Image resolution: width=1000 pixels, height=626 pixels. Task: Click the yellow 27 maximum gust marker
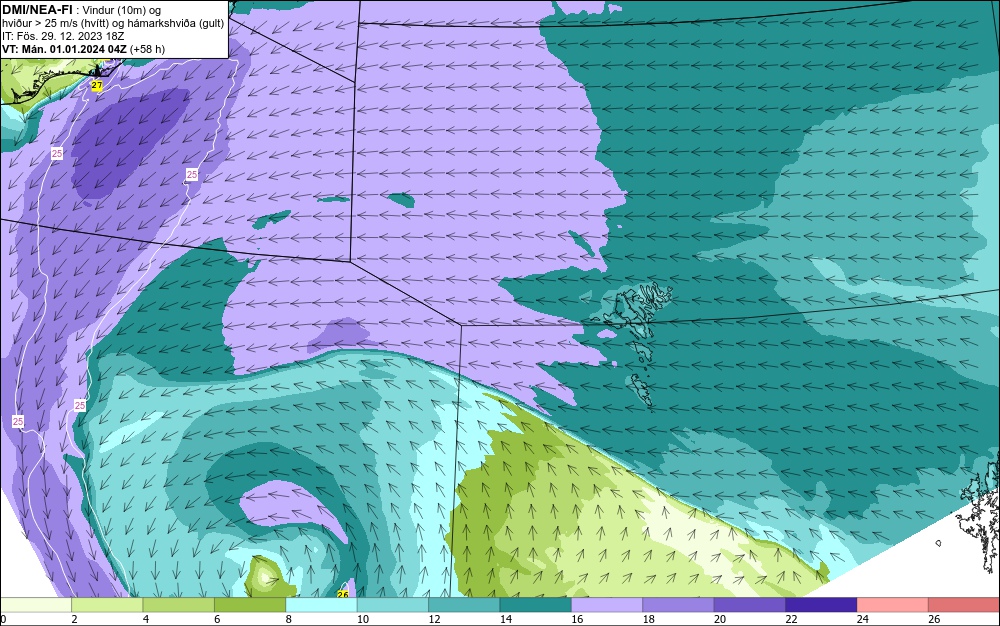[97, 85]
